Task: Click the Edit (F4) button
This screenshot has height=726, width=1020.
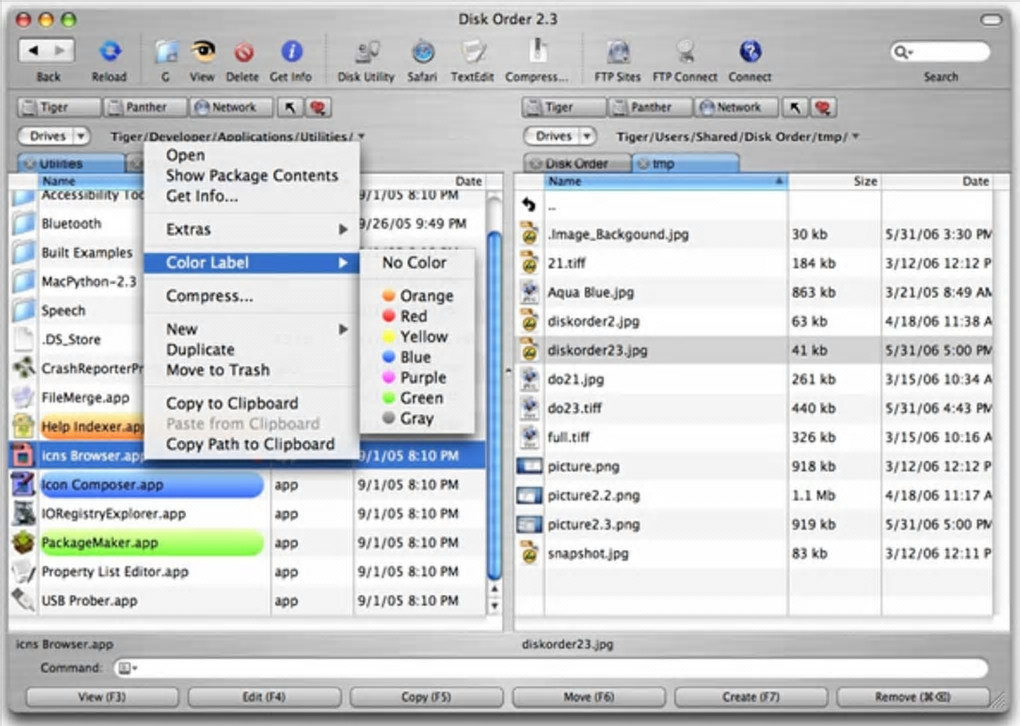Action: [264, 697]
